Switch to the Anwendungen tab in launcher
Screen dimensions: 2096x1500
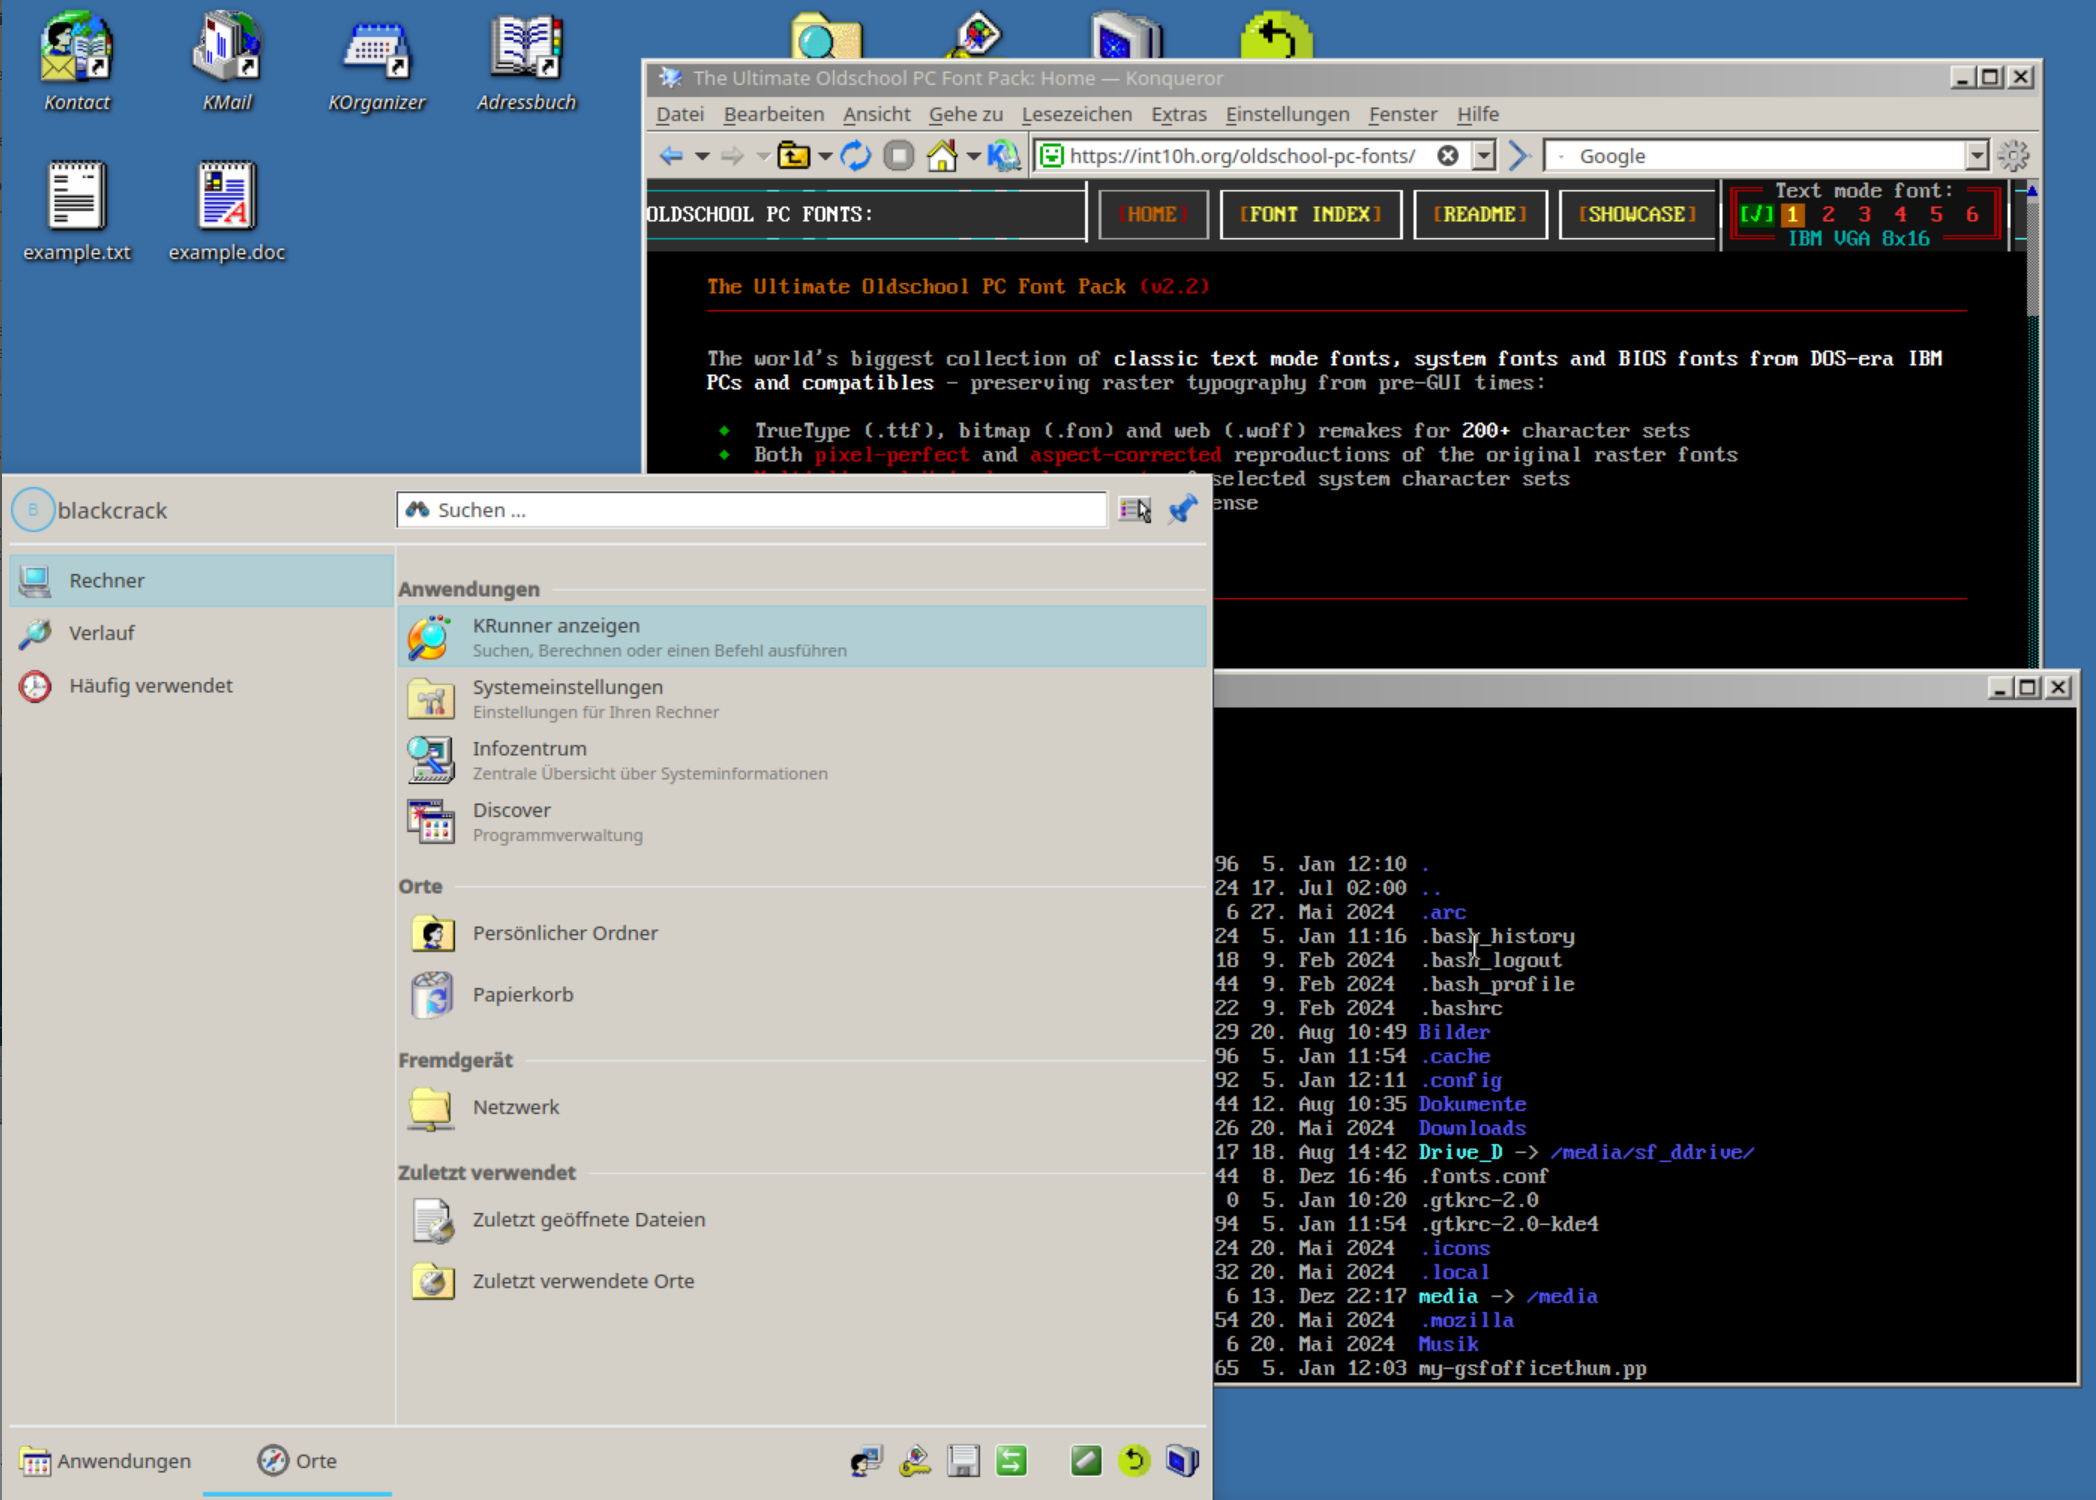106,1461
